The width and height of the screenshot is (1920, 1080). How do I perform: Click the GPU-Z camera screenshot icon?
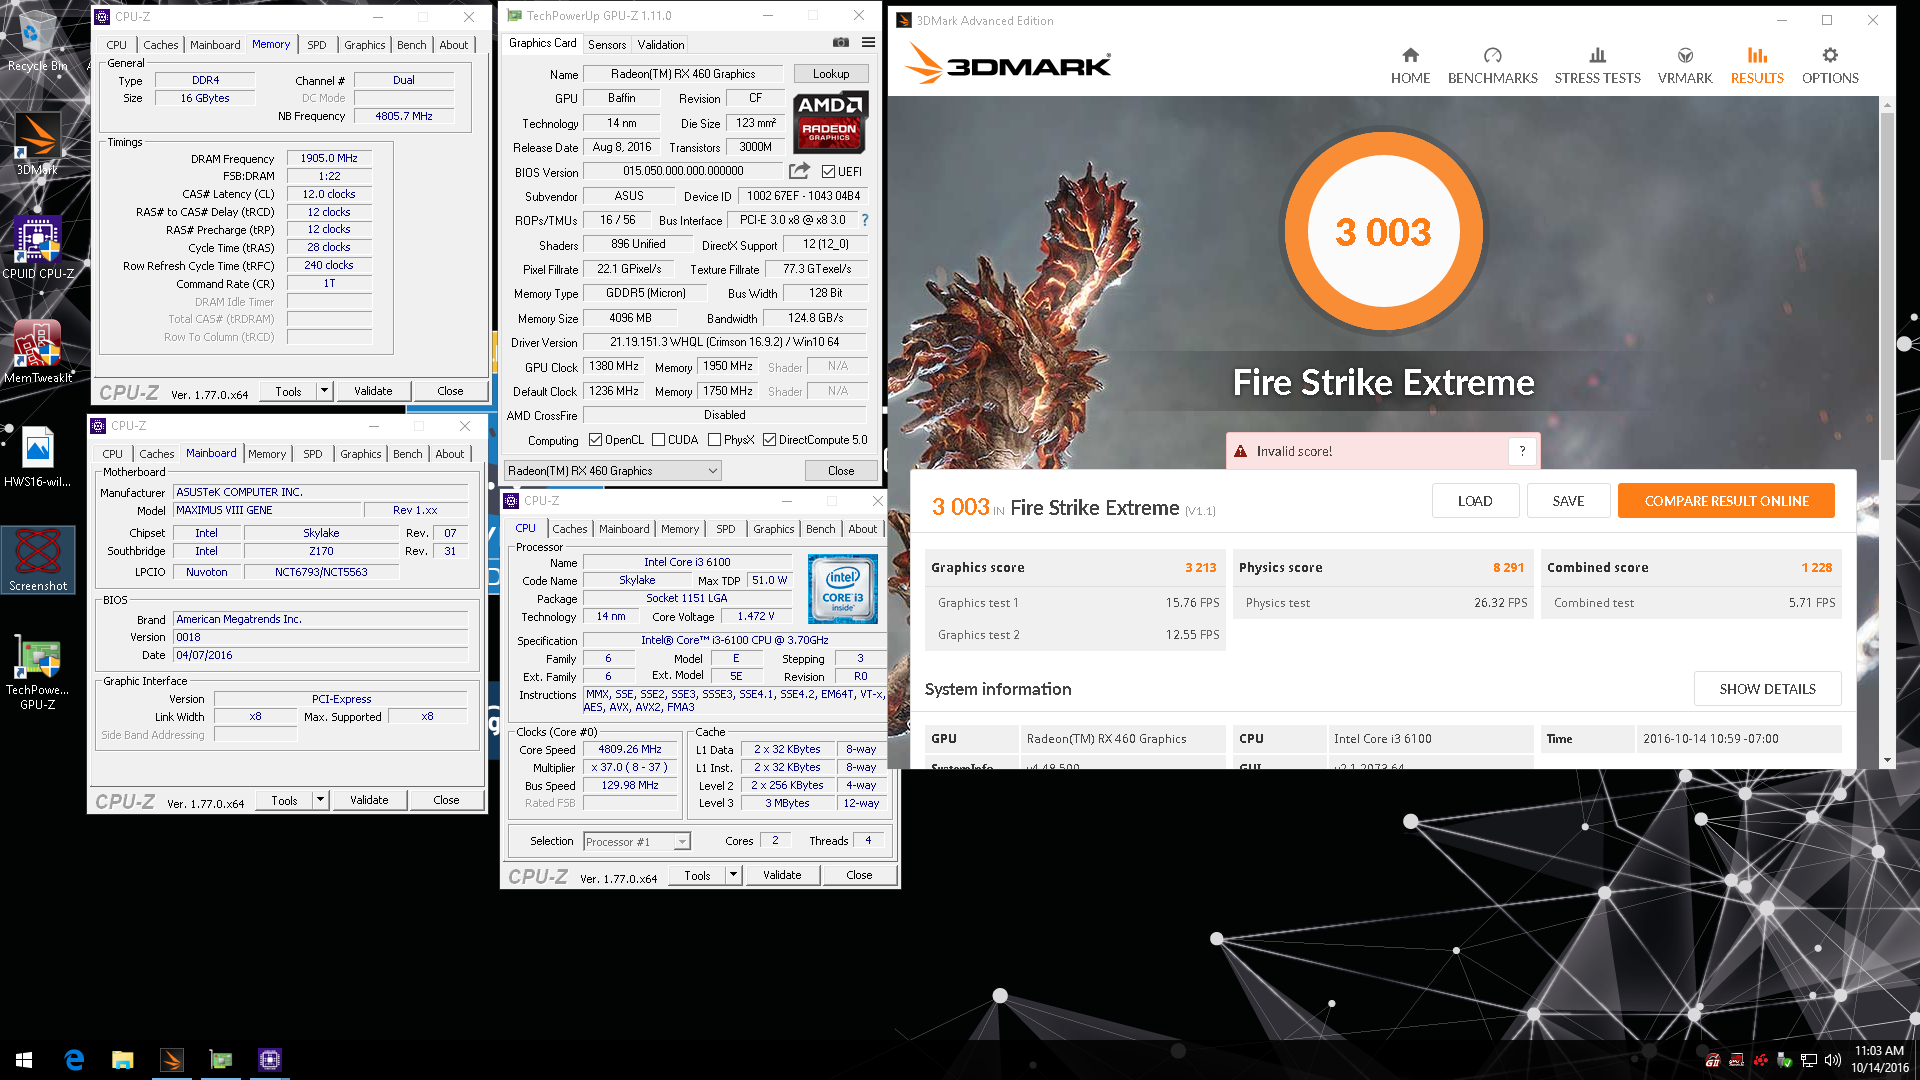tap(841, 43)
